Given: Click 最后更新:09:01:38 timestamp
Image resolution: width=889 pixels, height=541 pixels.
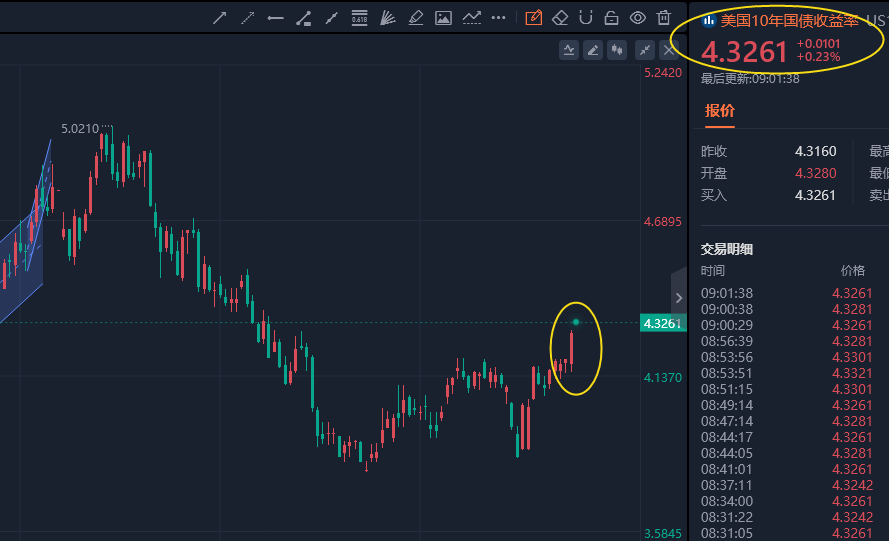Looking at the screenshot, I should tap(750, 79).
